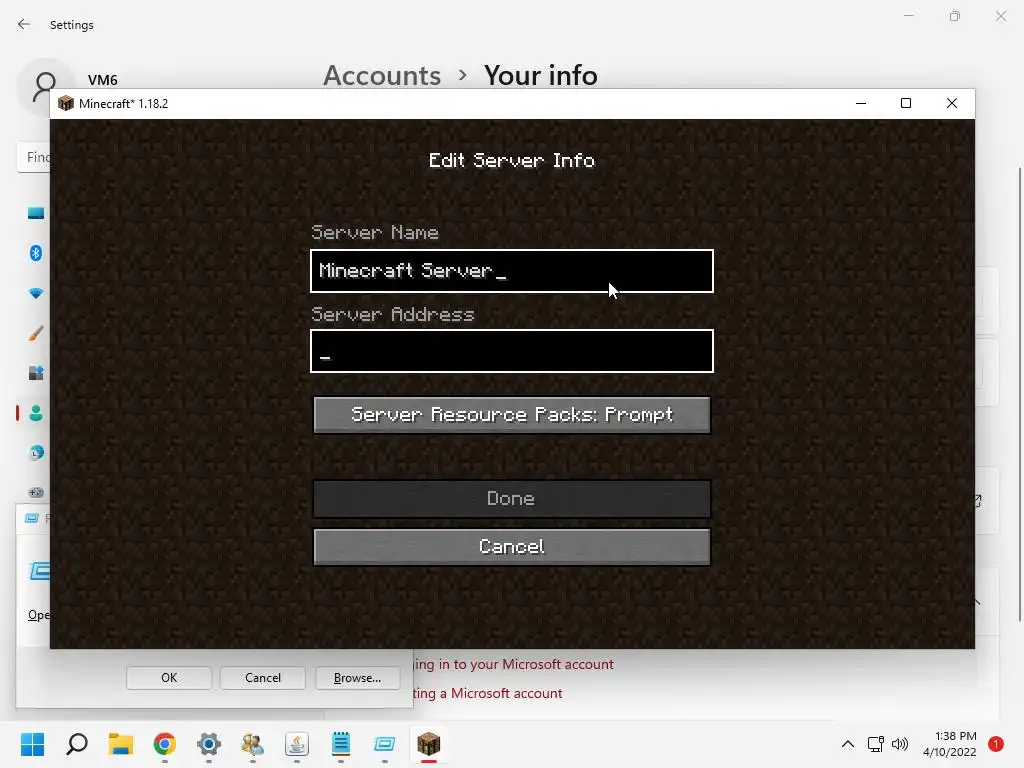Screen dimensions: 1024x768
Task: Click Cancel in the Run dialog
Action: pyautogui.click(x=263, y=678)
